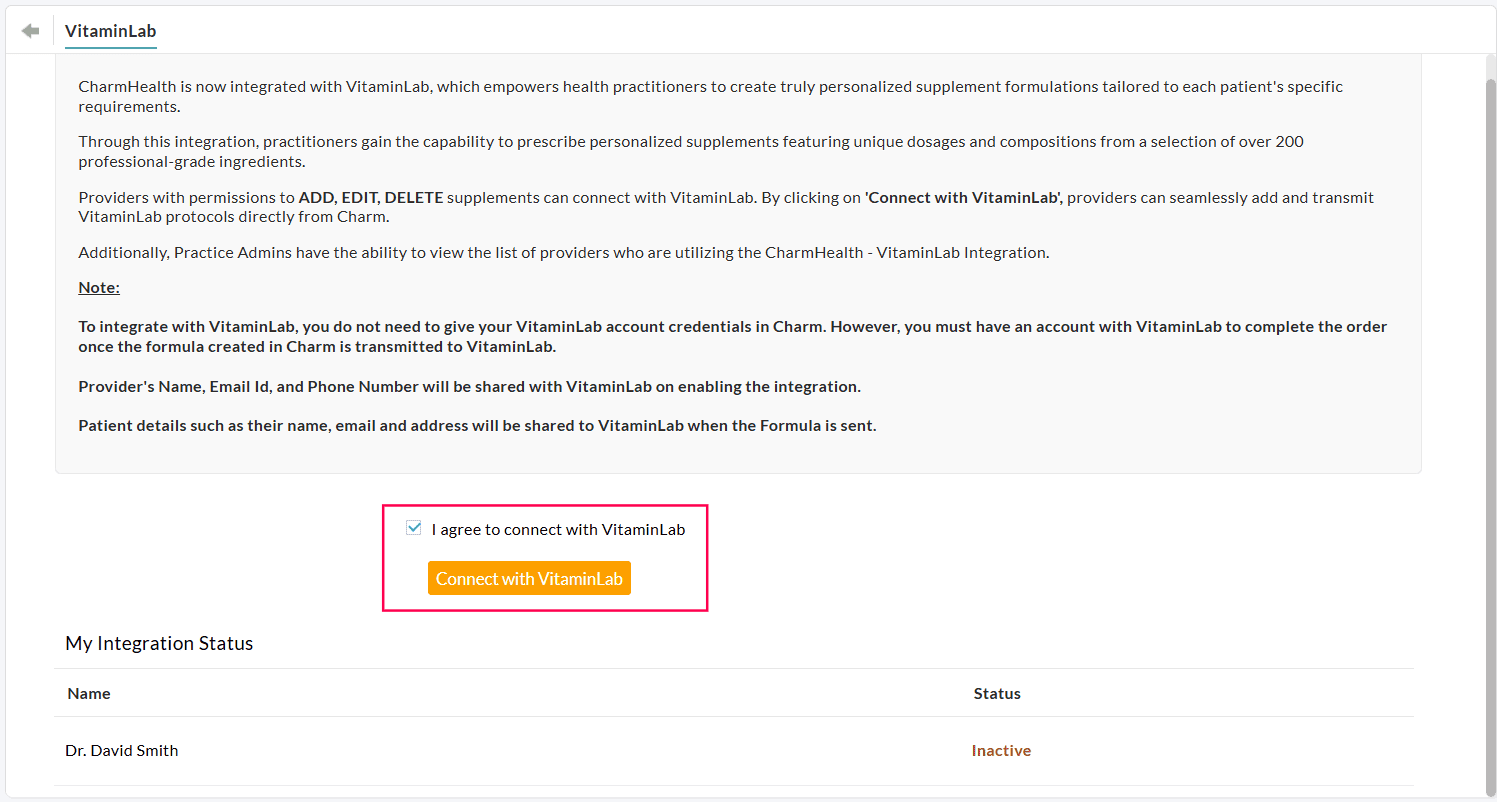Select the Dr. David Smith name
Image resolution: width=1497 pixels, height=802 pixels.
[122, 750]
